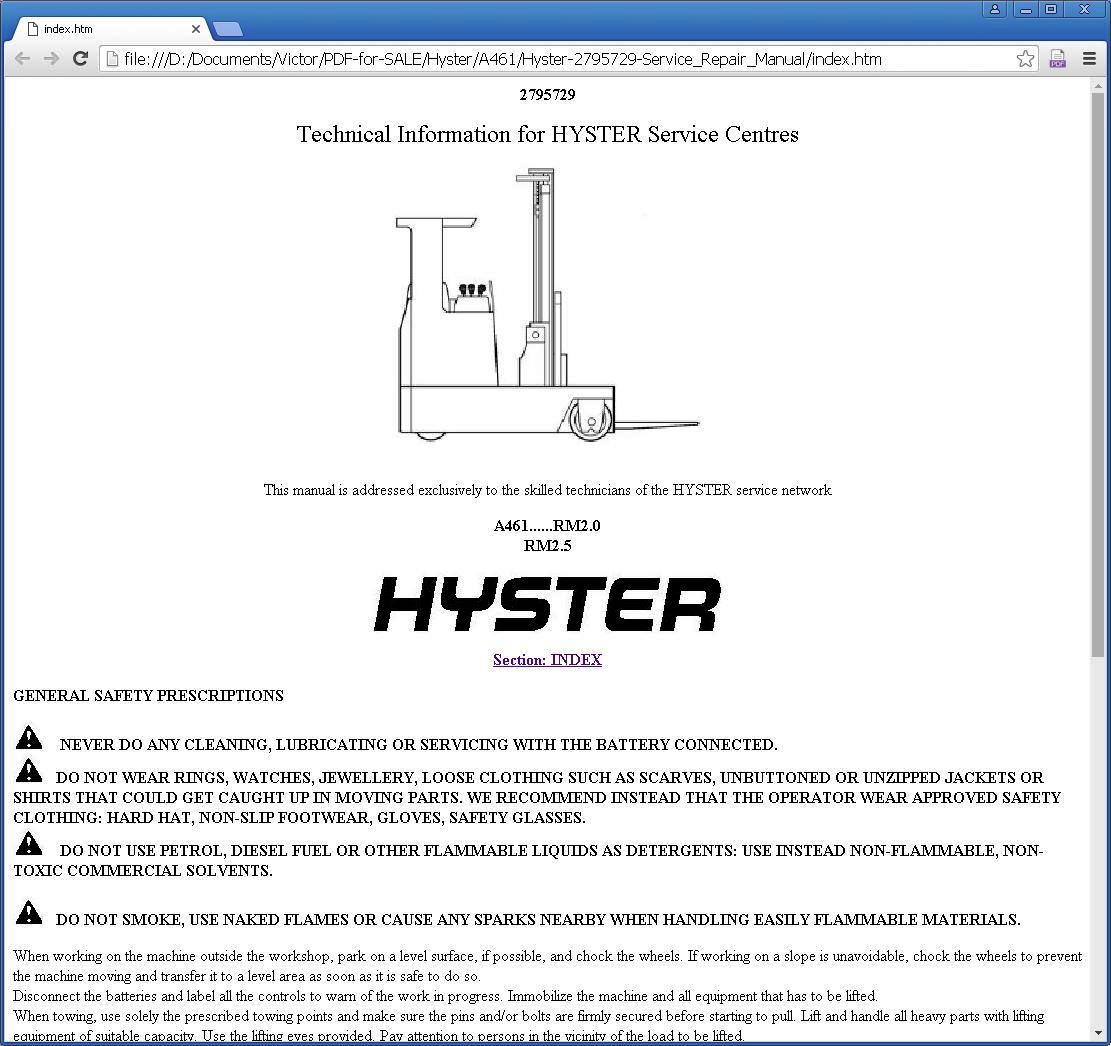Image resolution: width=1111 pixels, height=1046 pixels.
Task: Close the index.htm tab
Action: click(x=196, y=29)
